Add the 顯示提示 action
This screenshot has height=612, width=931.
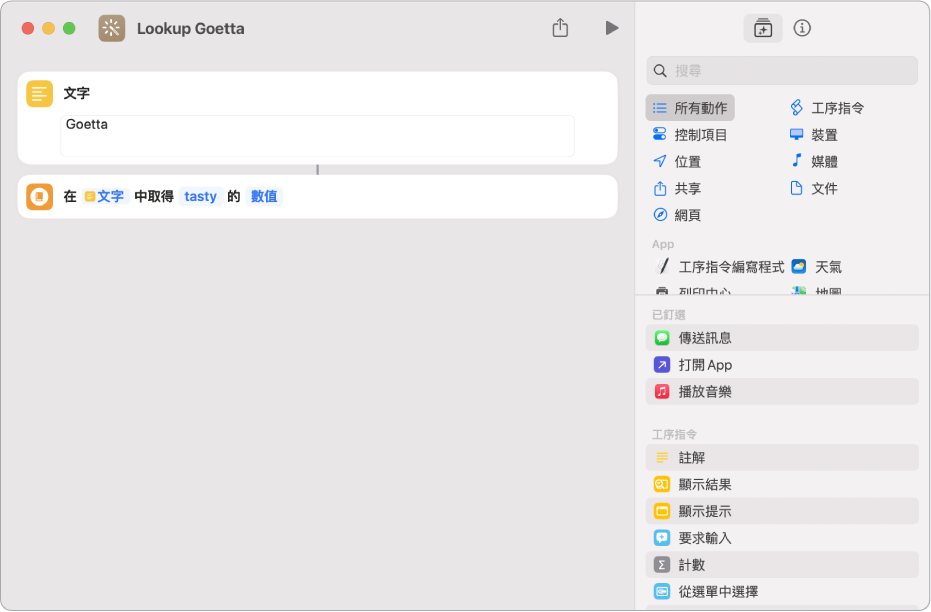point(782,511)
